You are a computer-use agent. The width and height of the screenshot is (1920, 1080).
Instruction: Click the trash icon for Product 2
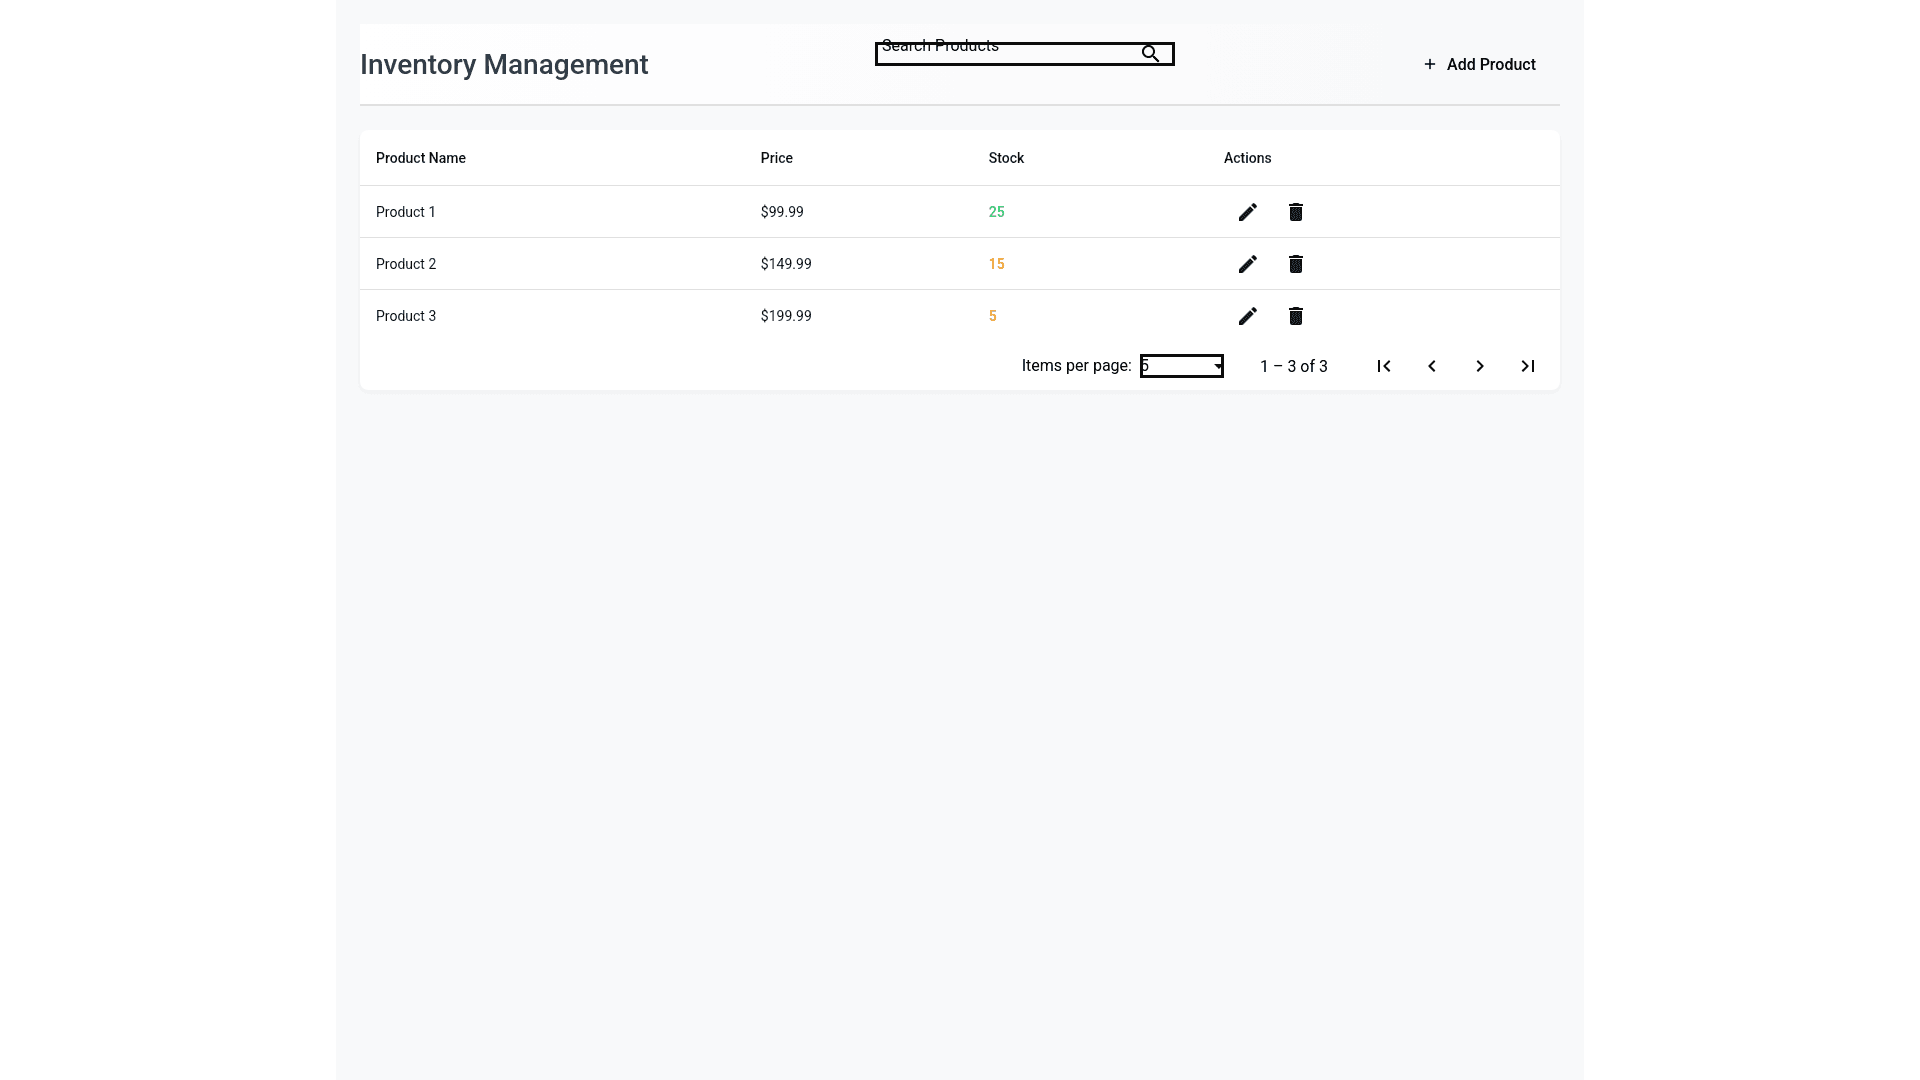1295,264
